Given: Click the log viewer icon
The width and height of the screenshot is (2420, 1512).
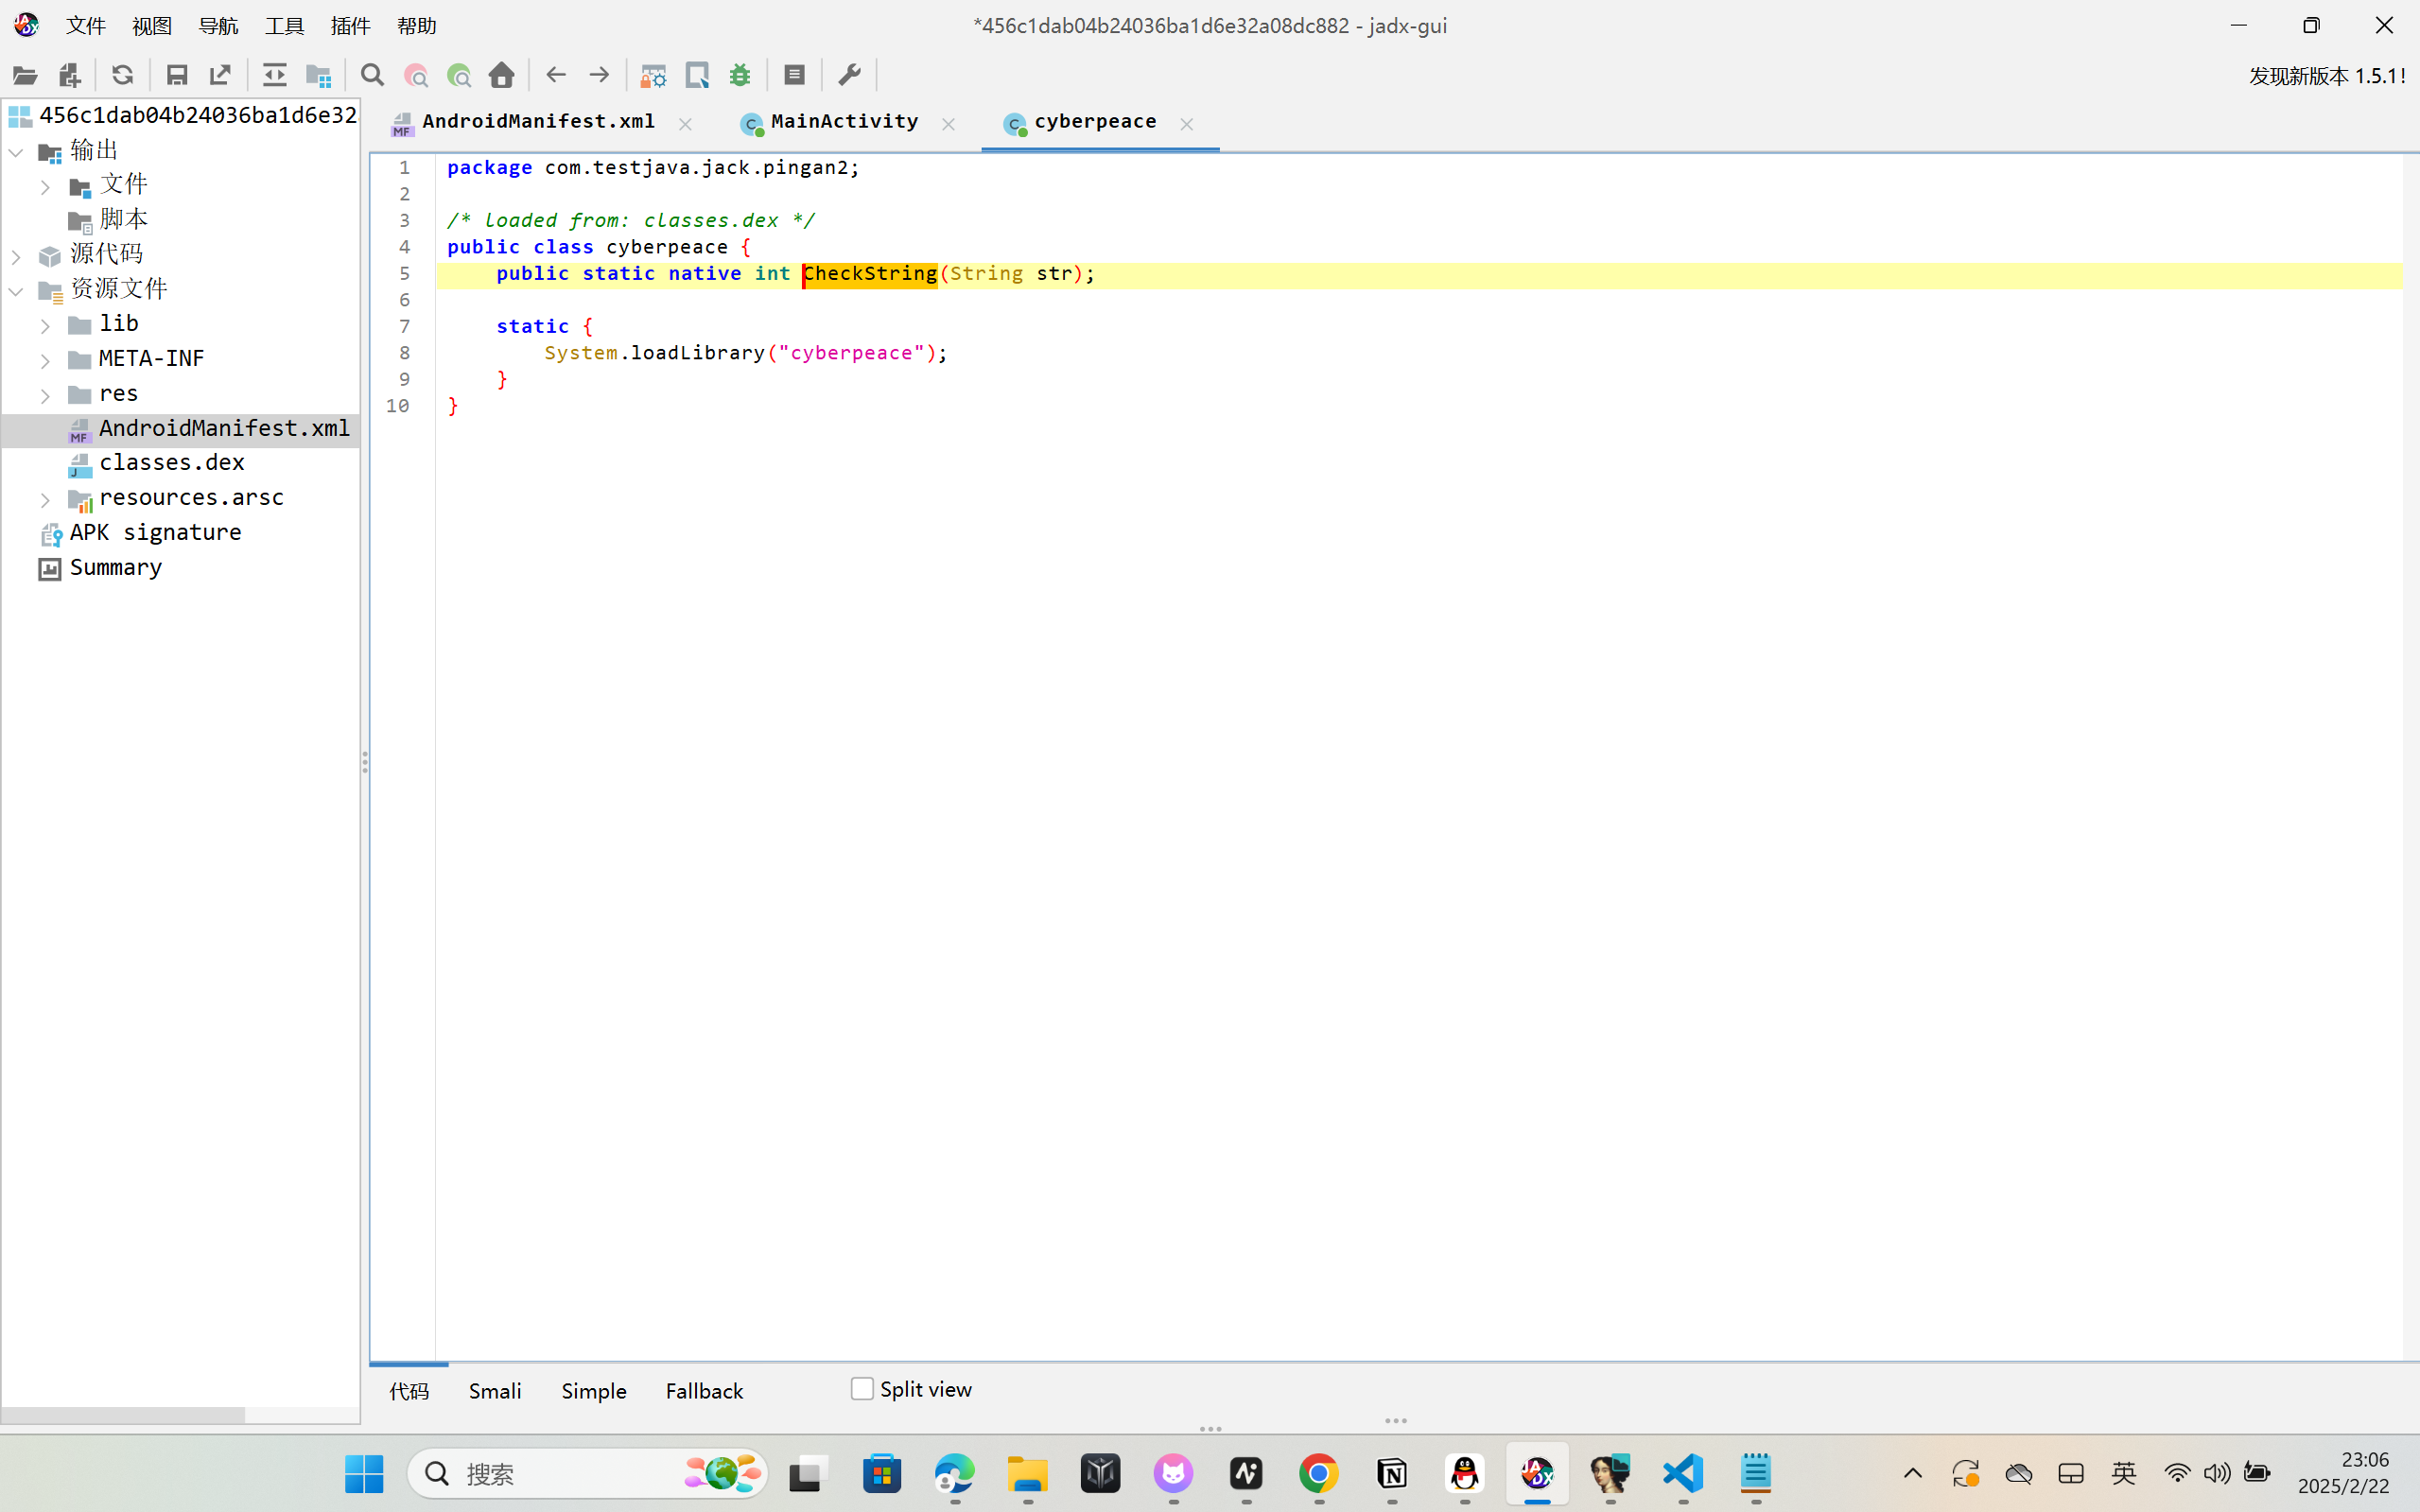Looking at the screenshot, I should point(794,75).
